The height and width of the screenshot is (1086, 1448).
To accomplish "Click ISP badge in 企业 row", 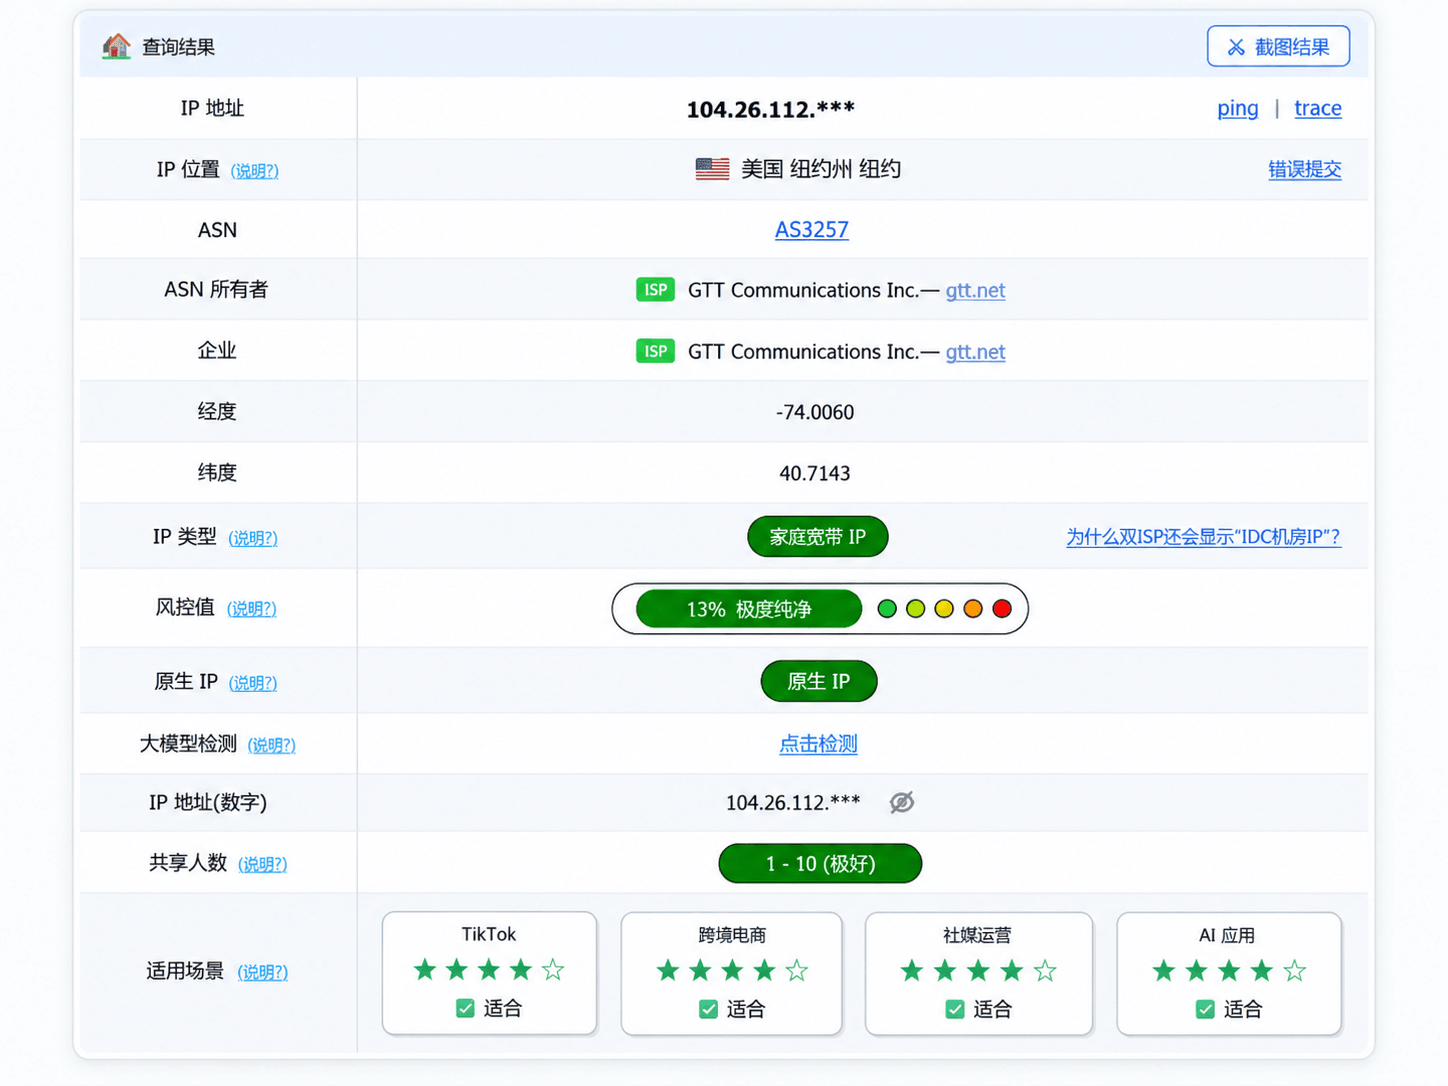I will pyautogui.click(x=655, y=351).
